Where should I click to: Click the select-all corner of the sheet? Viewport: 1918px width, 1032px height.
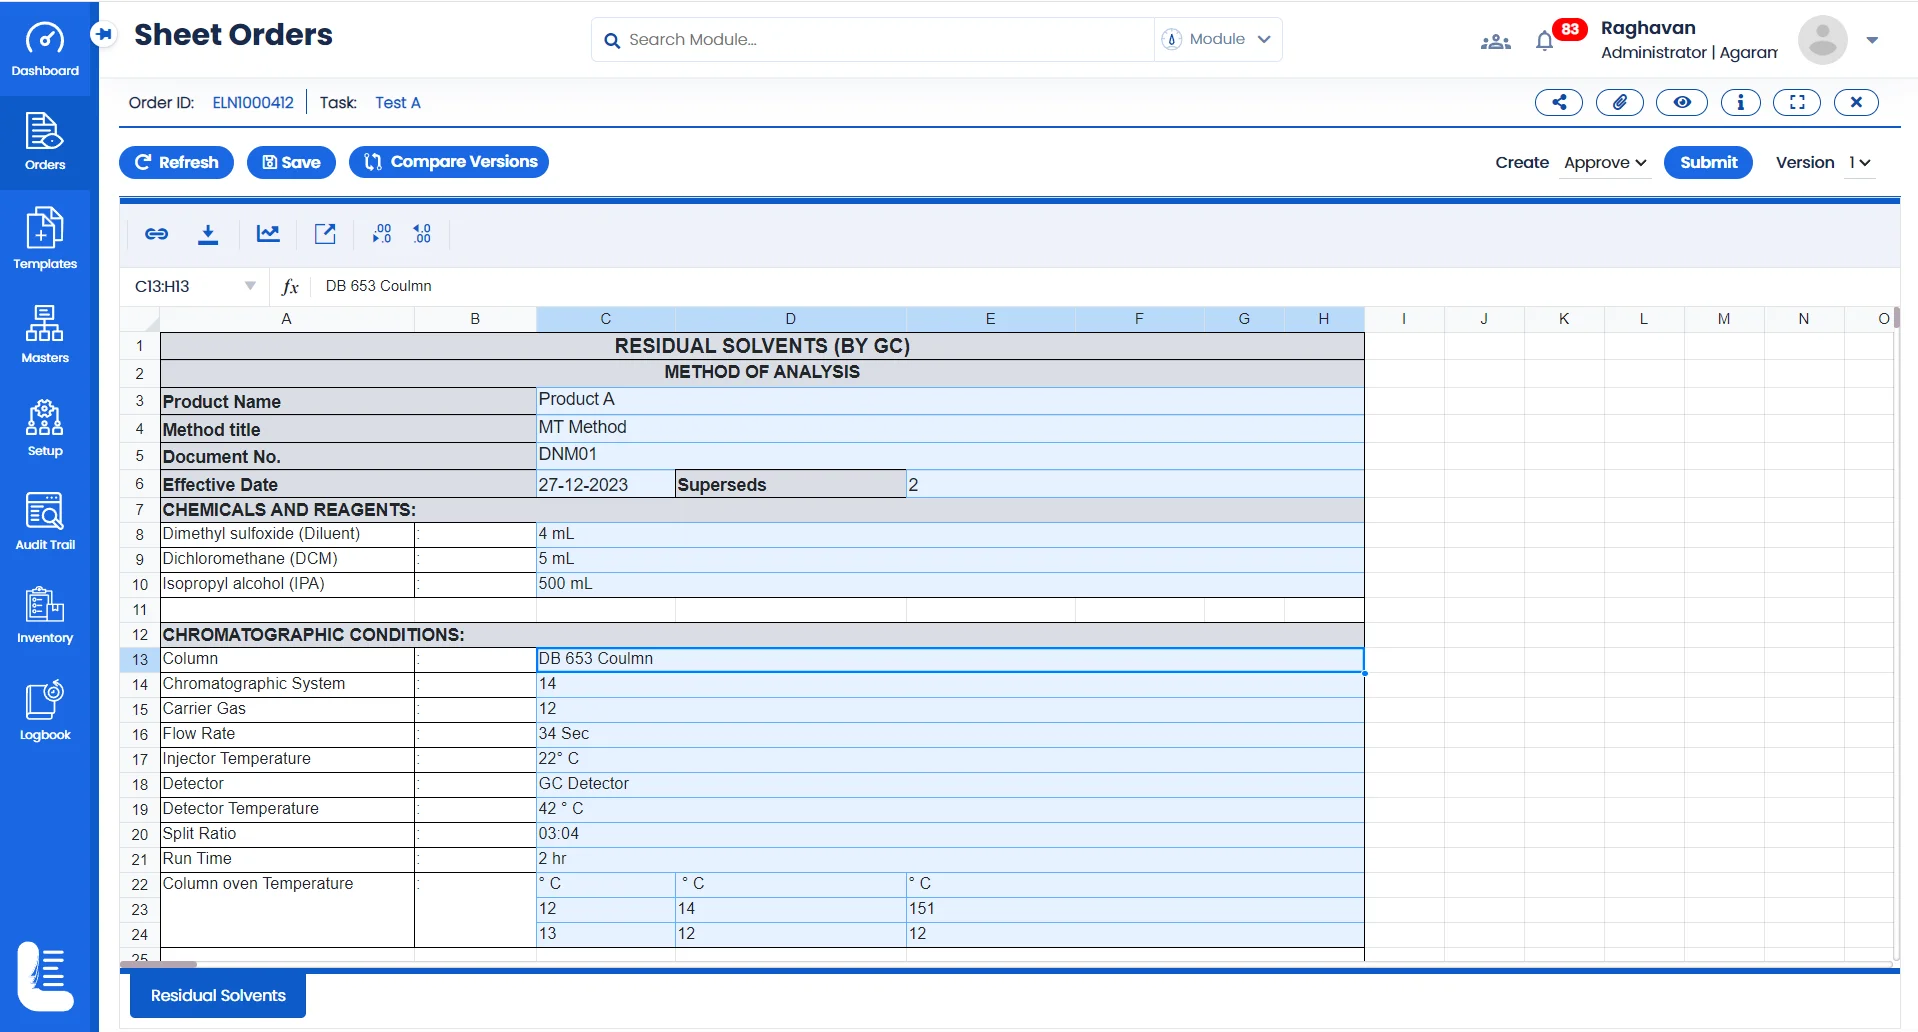point(140,319)
